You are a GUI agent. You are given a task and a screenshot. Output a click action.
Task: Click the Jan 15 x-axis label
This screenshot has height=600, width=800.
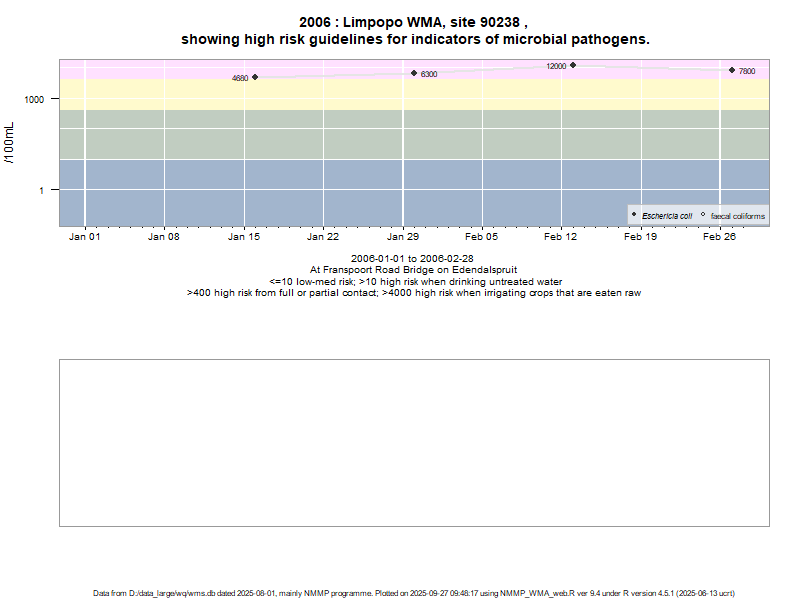(244, 237)
